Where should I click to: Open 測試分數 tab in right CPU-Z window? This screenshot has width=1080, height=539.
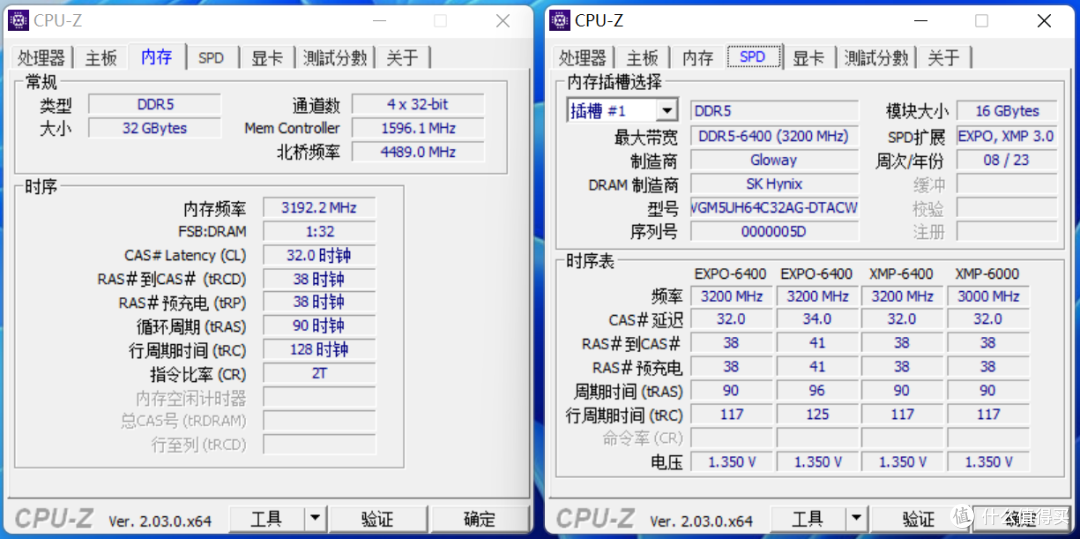[876, 58]
